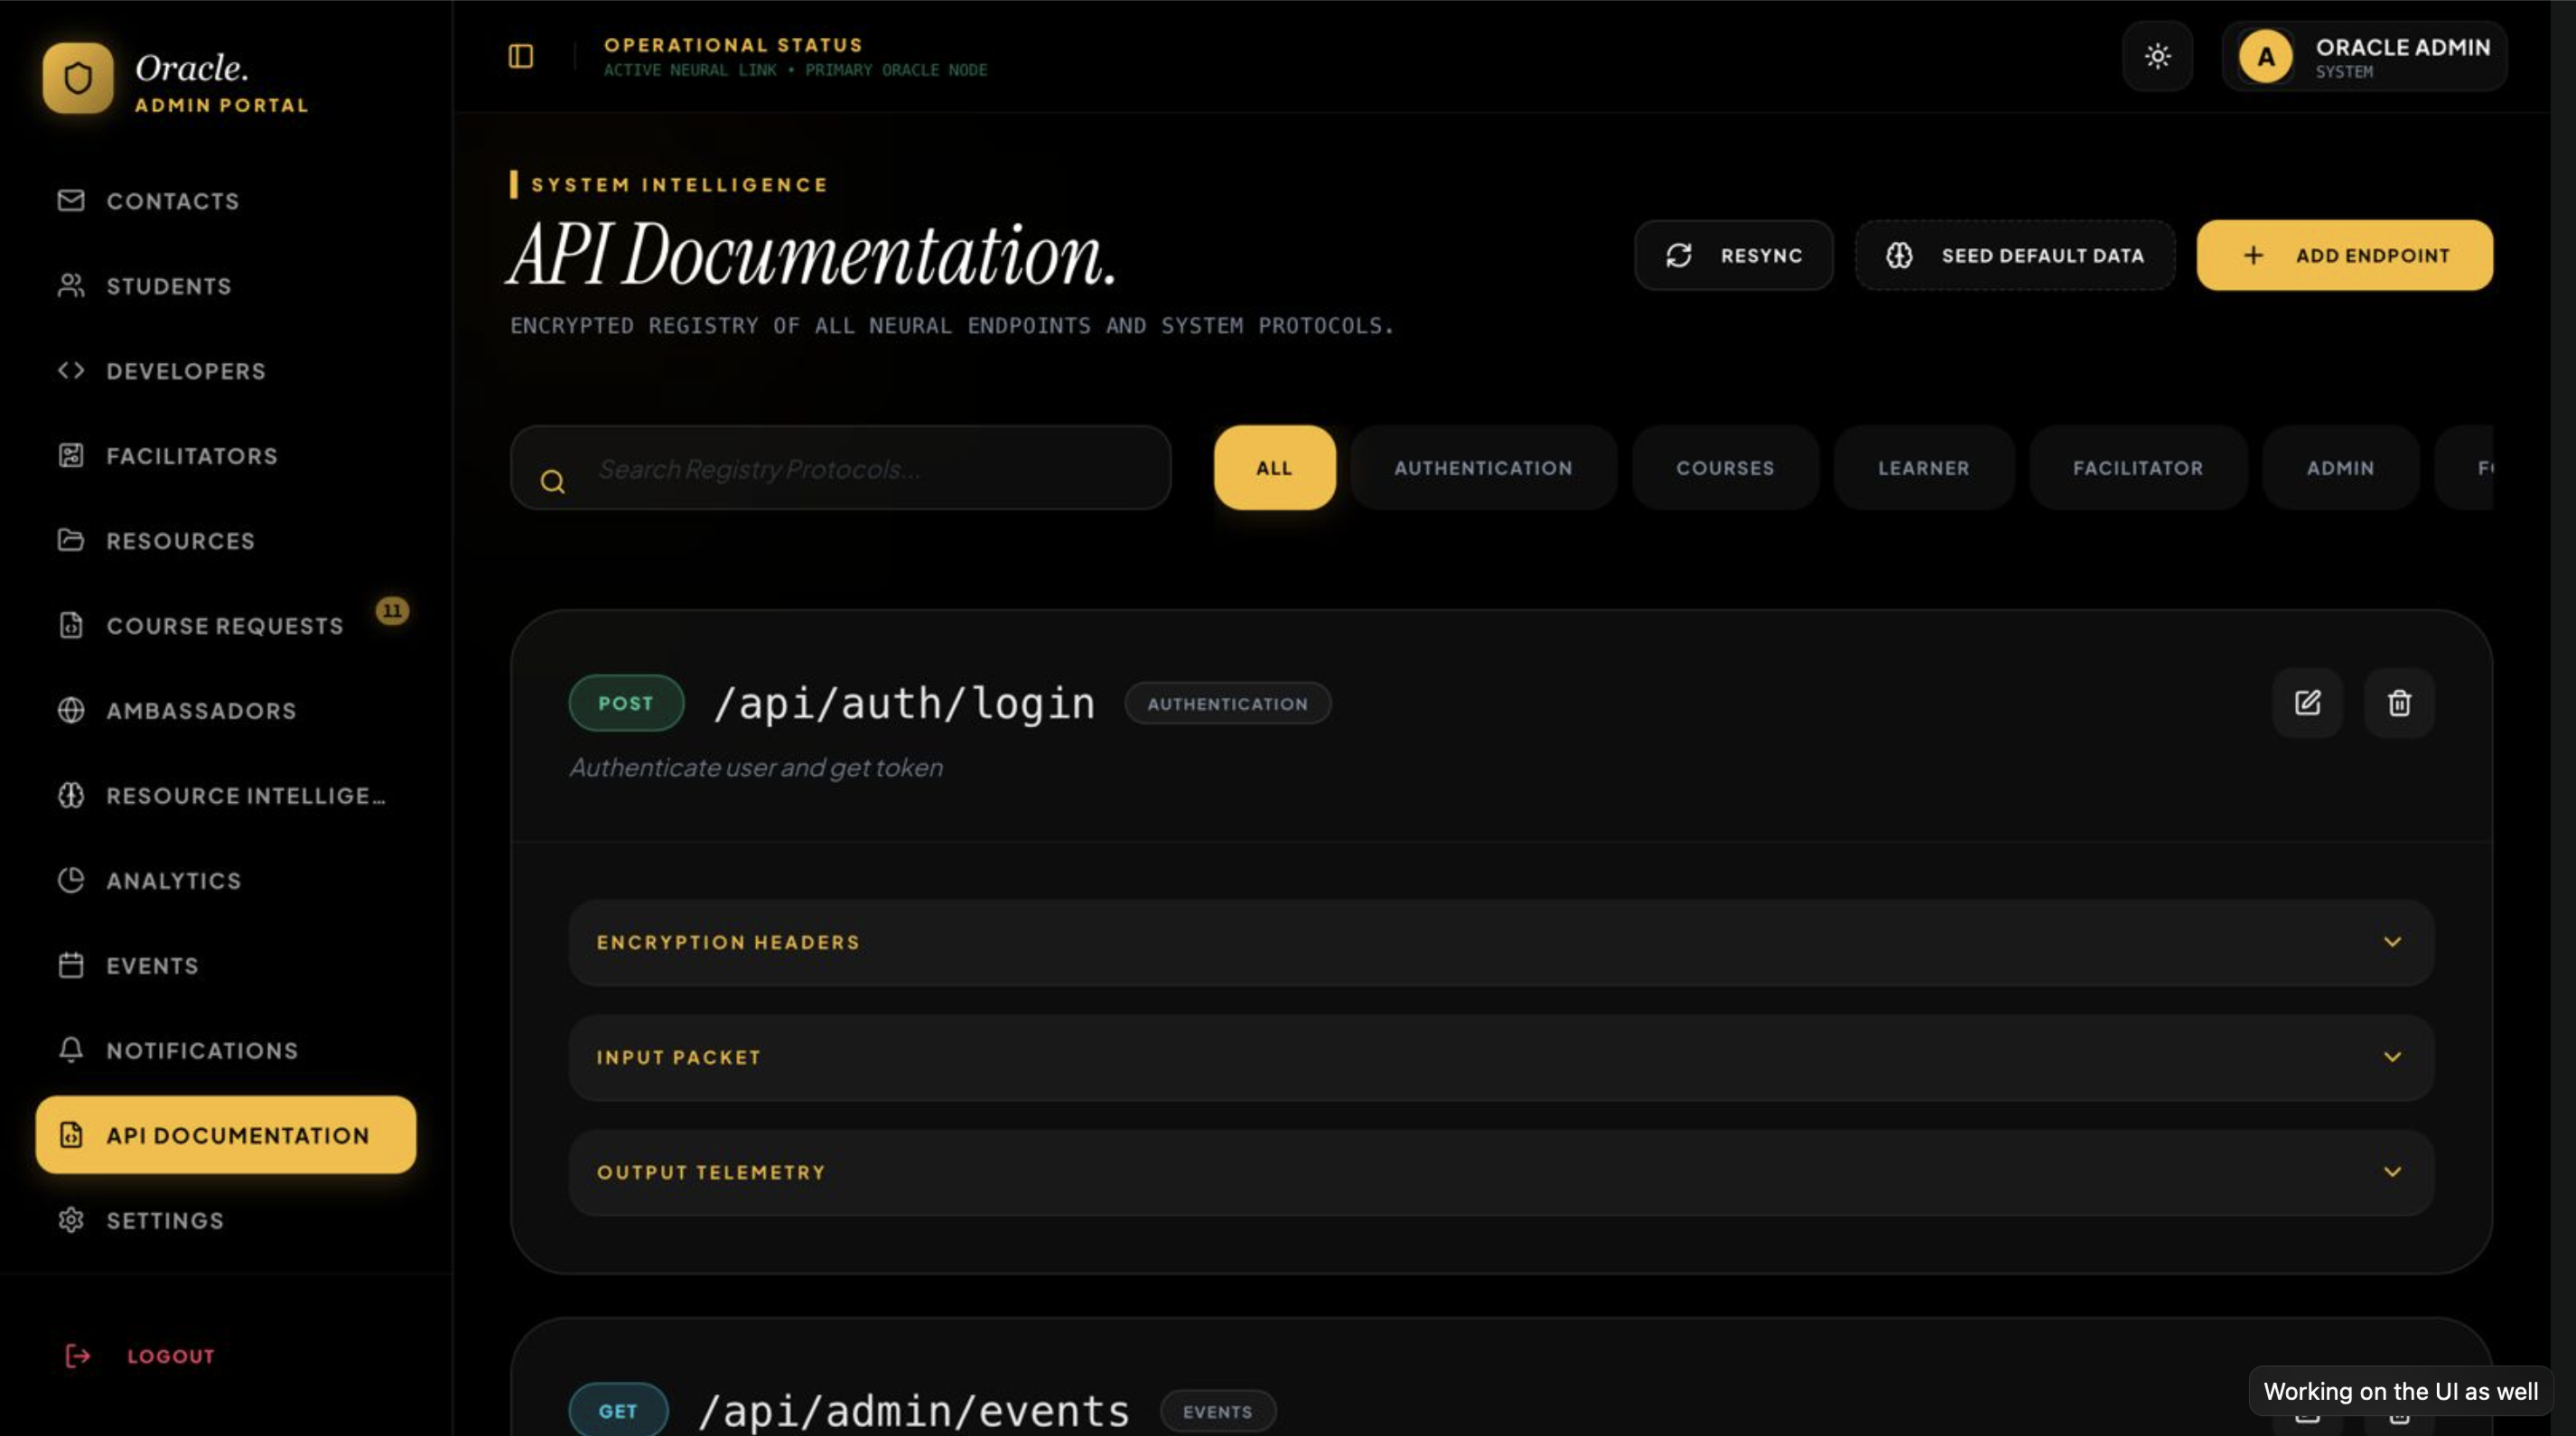This screenshot has width=2576, height=1436.
Task: Click the Search Registry Protocols field
Action: tap(841, 468)
